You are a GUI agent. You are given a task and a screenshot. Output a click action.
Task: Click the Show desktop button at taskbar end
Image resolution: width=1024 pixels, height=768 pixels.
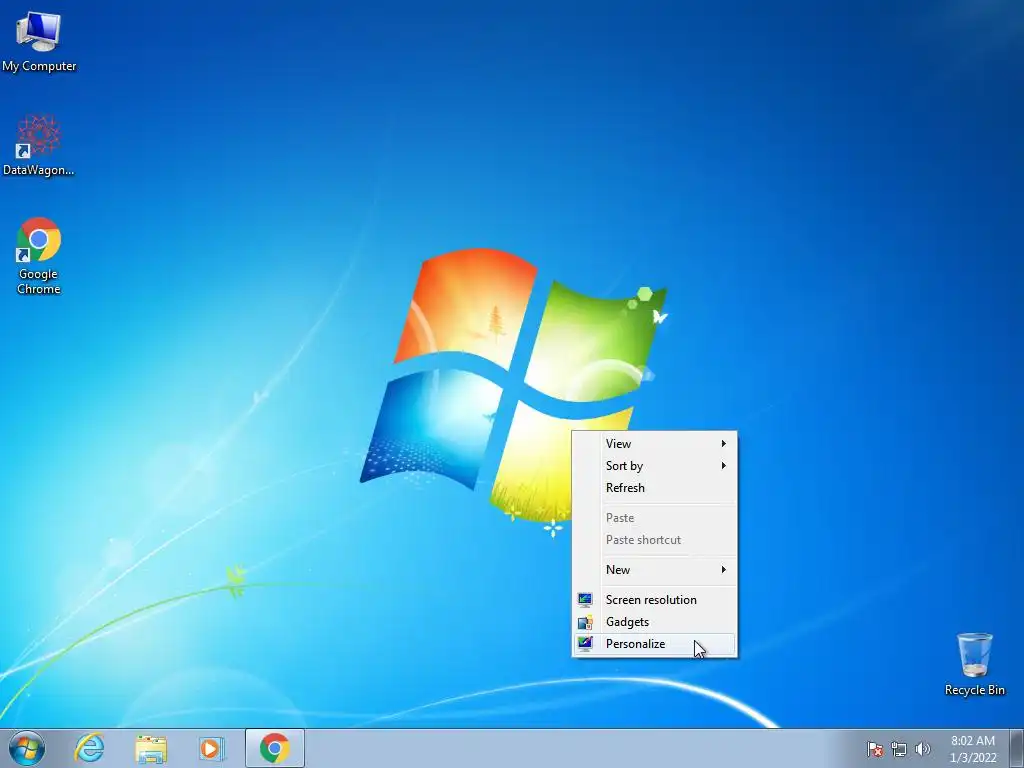[x=1017, y=748]
